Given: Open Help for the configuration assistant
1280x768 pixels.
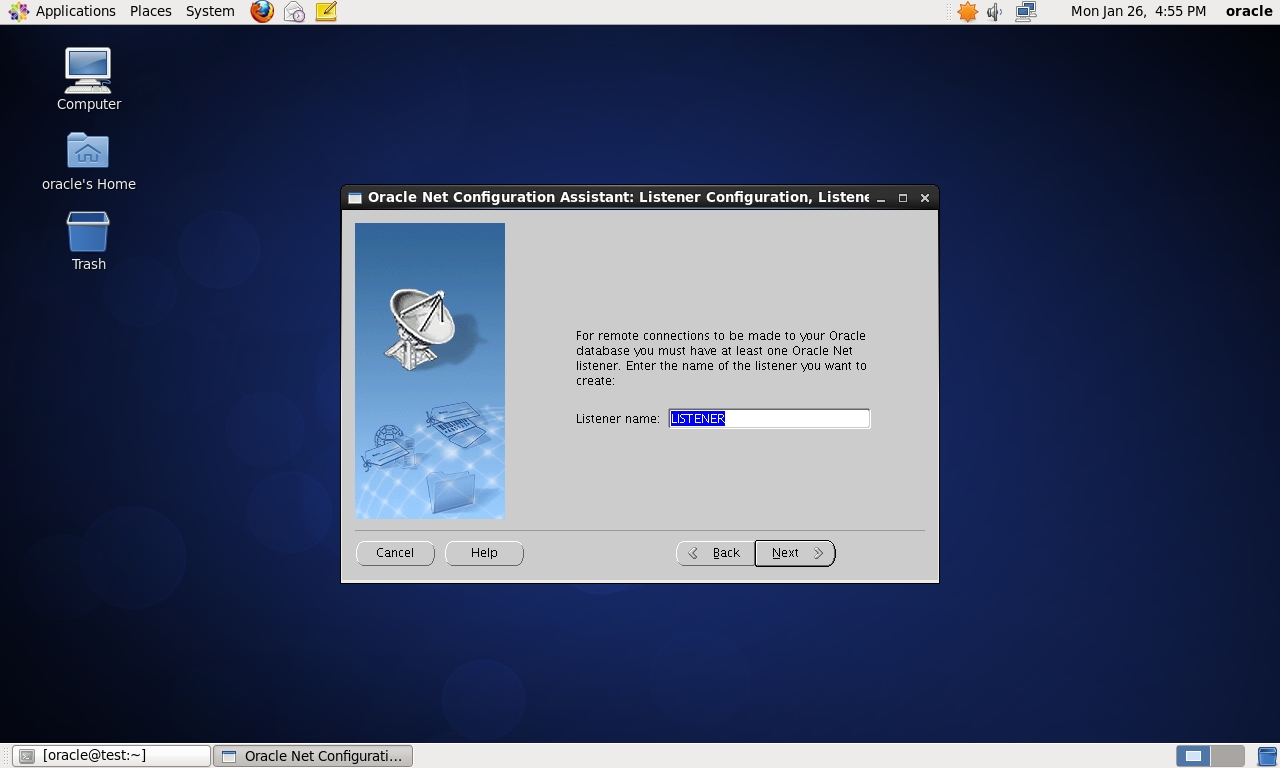Looking at the screenshot, I should (x=484, y=553).
